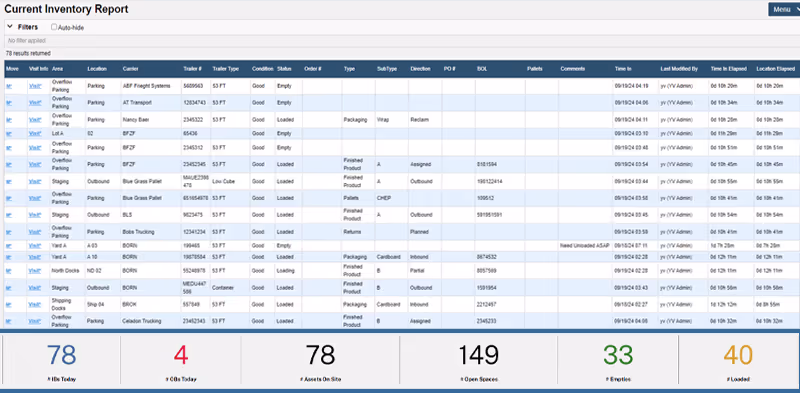Sort by the Location column header
Viewport: 800px width, 393px height.
coord(97,69)
